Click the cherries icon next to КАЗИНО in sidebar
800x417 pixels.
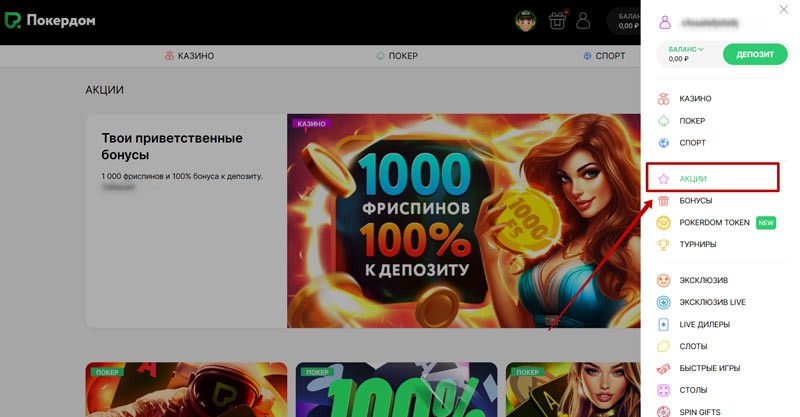pyautogui.click(x=663, y=99)
